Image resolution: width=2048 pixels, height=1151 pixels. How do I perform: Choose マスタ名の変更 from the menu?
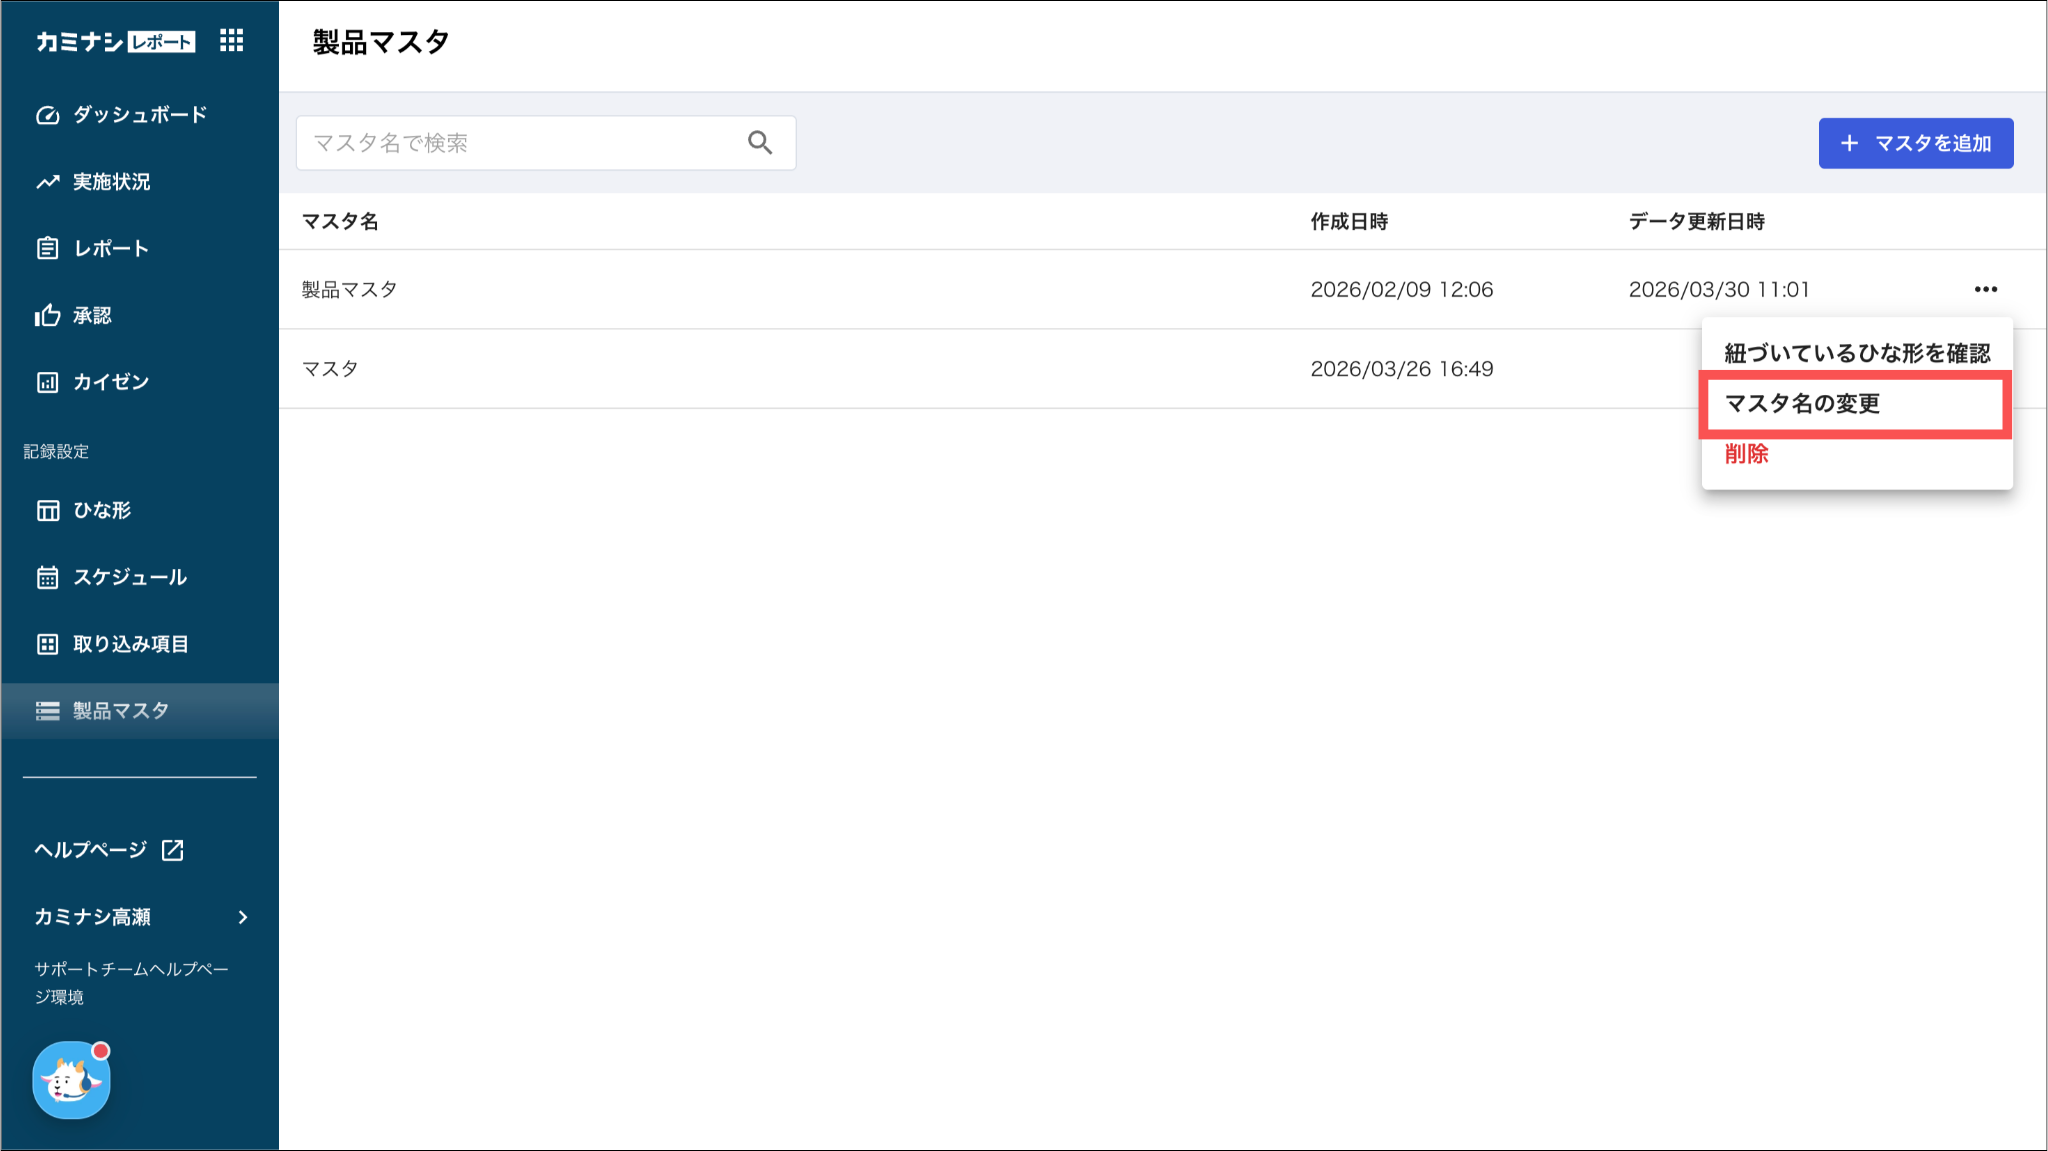(x=1856, y=404)
